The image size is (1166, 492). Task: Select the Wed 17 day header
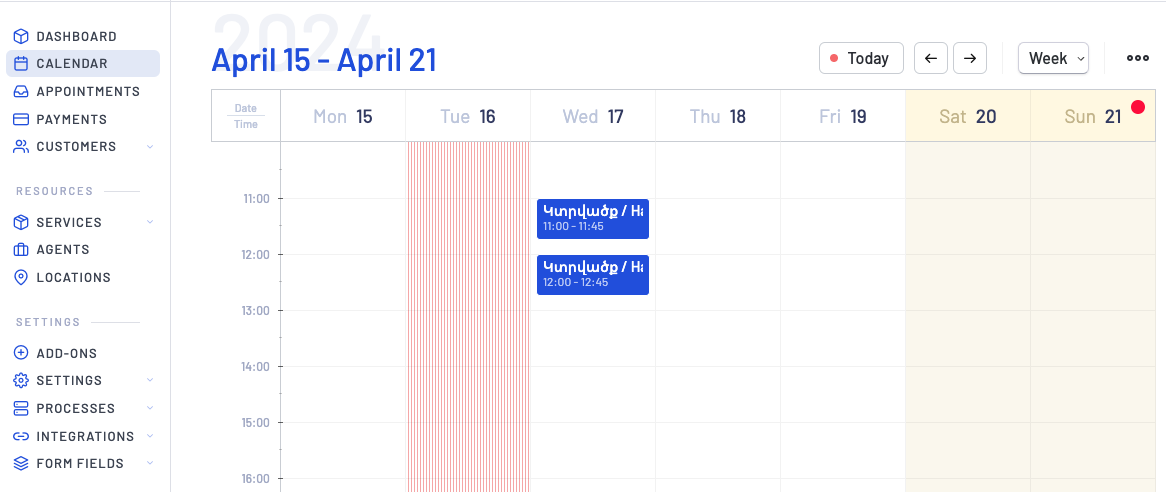[593, 117]
